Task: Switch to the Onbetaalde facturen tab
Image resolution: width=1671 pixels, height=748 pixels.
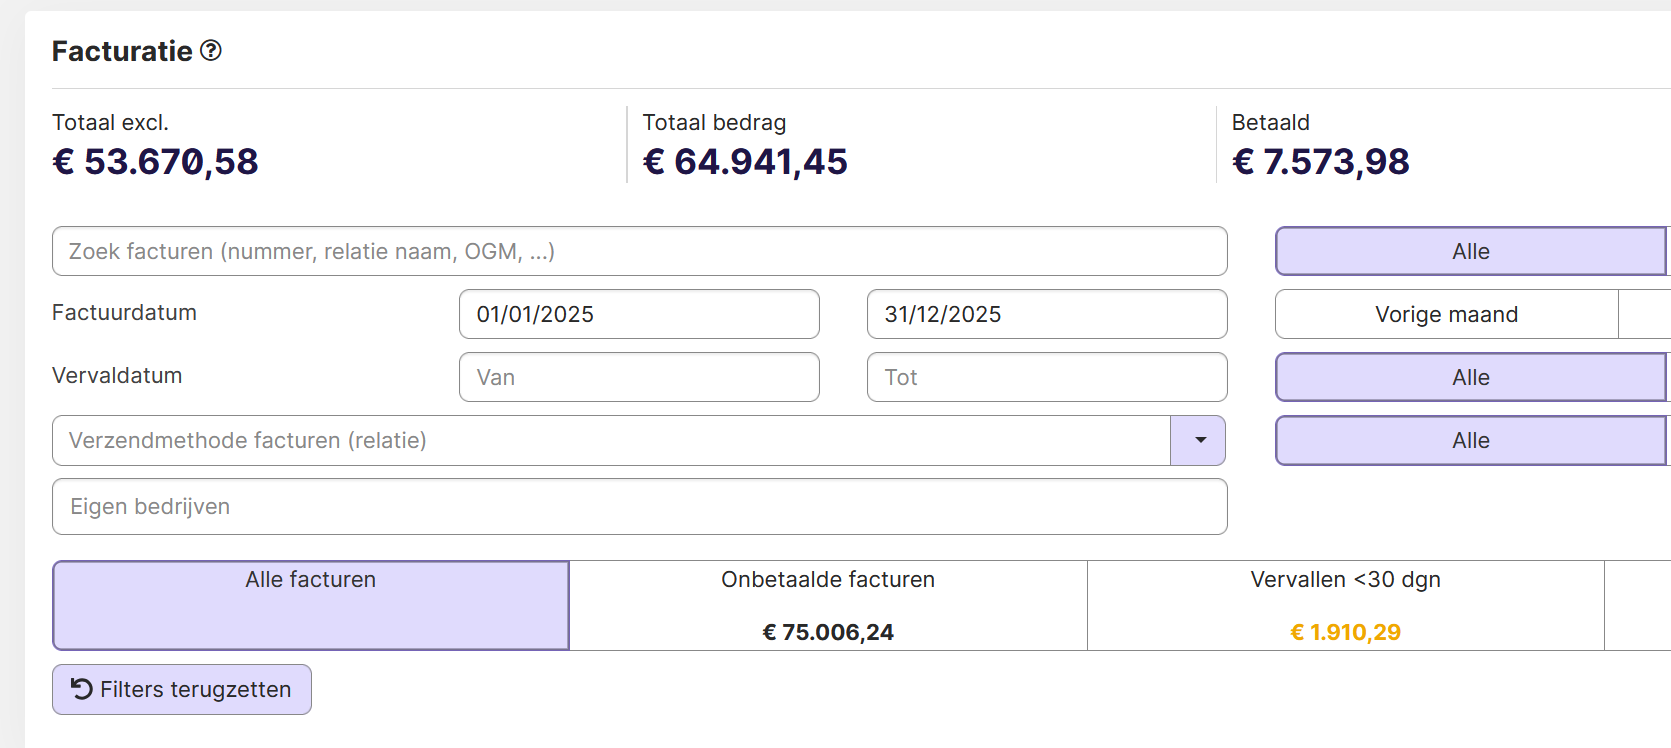Action: tap(828, 605)
